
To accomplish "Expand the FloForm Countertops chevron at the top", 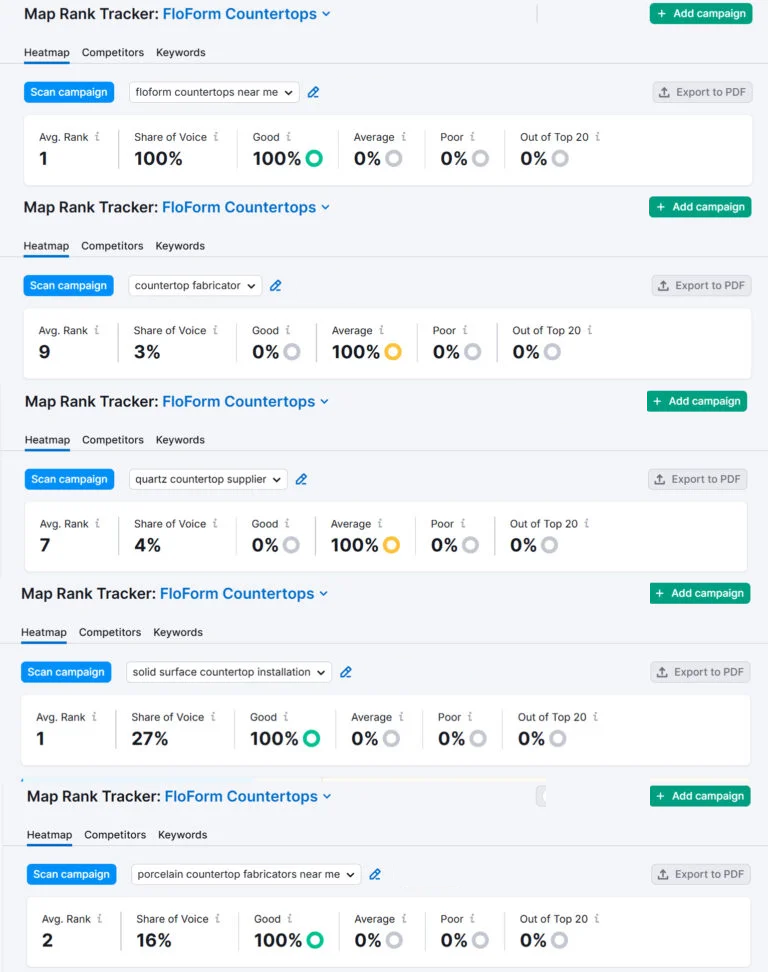I will coord(326,14).
